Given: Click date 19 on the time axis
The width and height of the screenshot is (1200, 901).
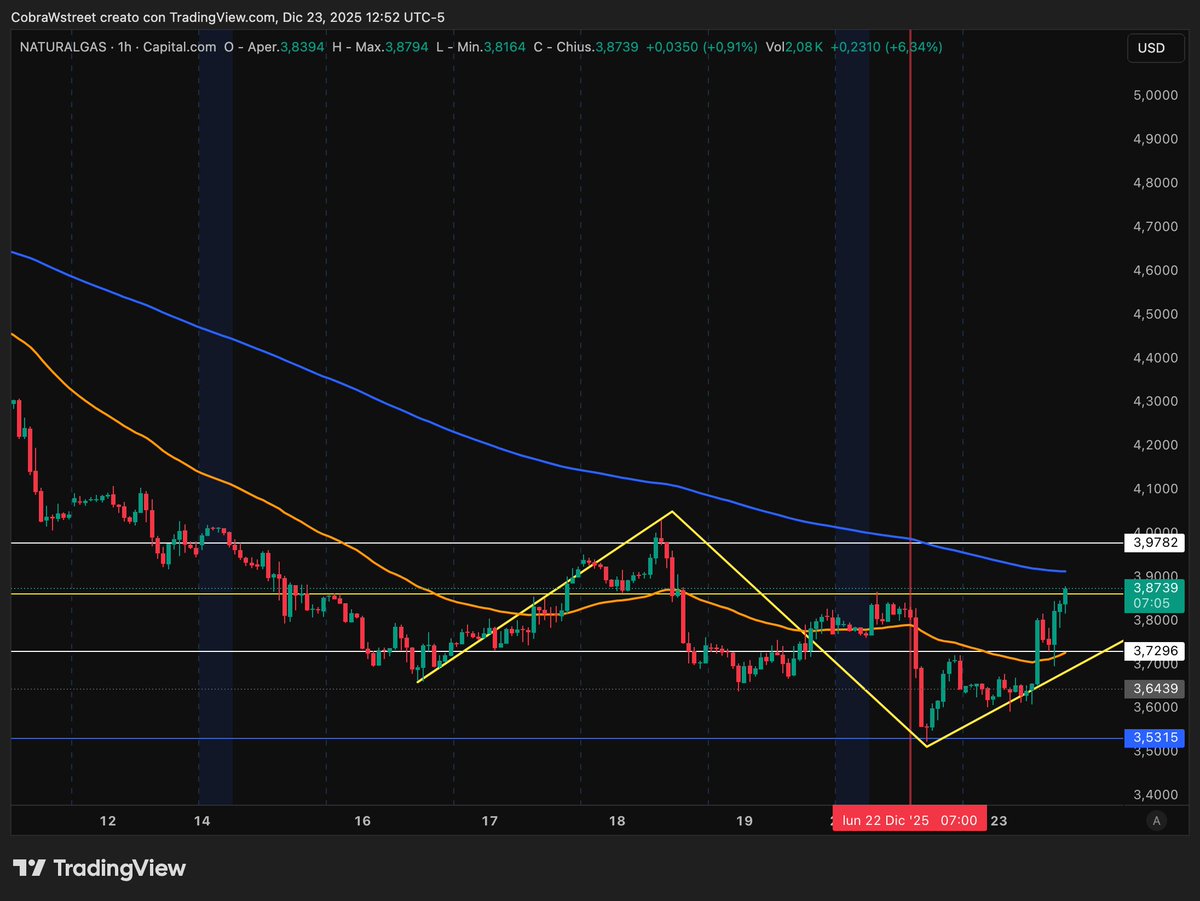Looking at the screenshot, I should [x=744, y=820].
